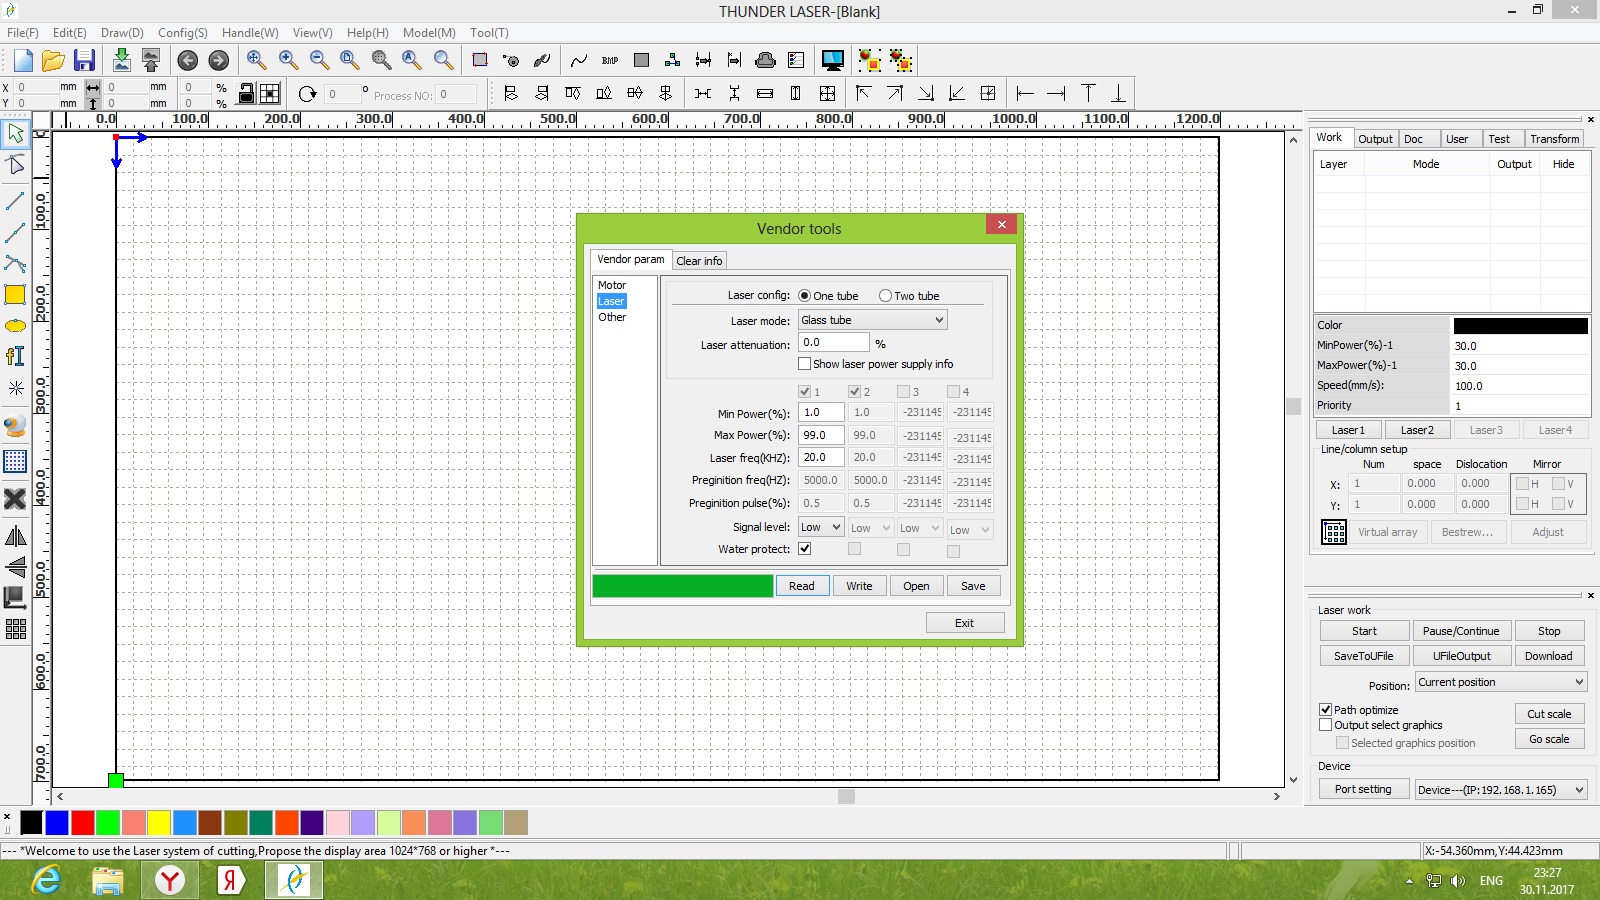Screen dimensions: 1600x900
Task: Choose the arrow Select tool in left toolbar
Action: pyautogui.click(x=16, y=133)
